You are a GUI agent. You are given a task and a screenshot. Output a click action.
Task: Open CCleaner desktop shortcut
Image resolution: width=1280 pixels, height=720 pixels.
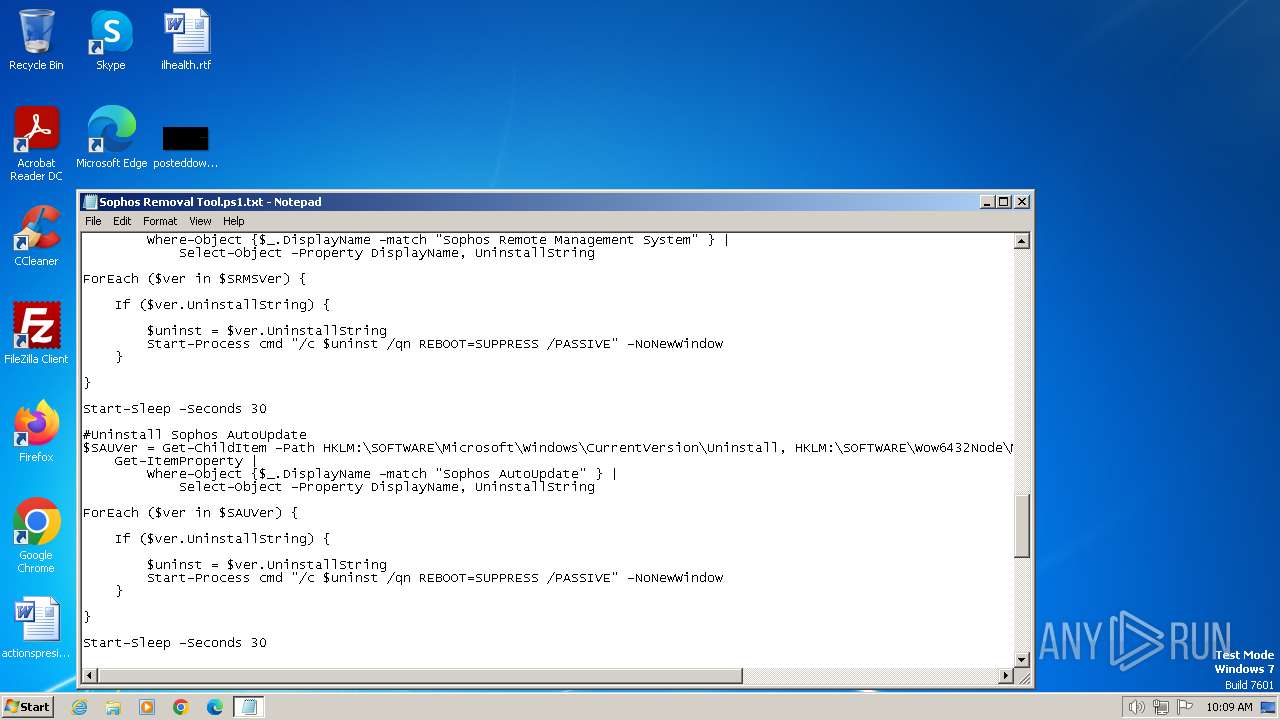(x=36, y=236)
